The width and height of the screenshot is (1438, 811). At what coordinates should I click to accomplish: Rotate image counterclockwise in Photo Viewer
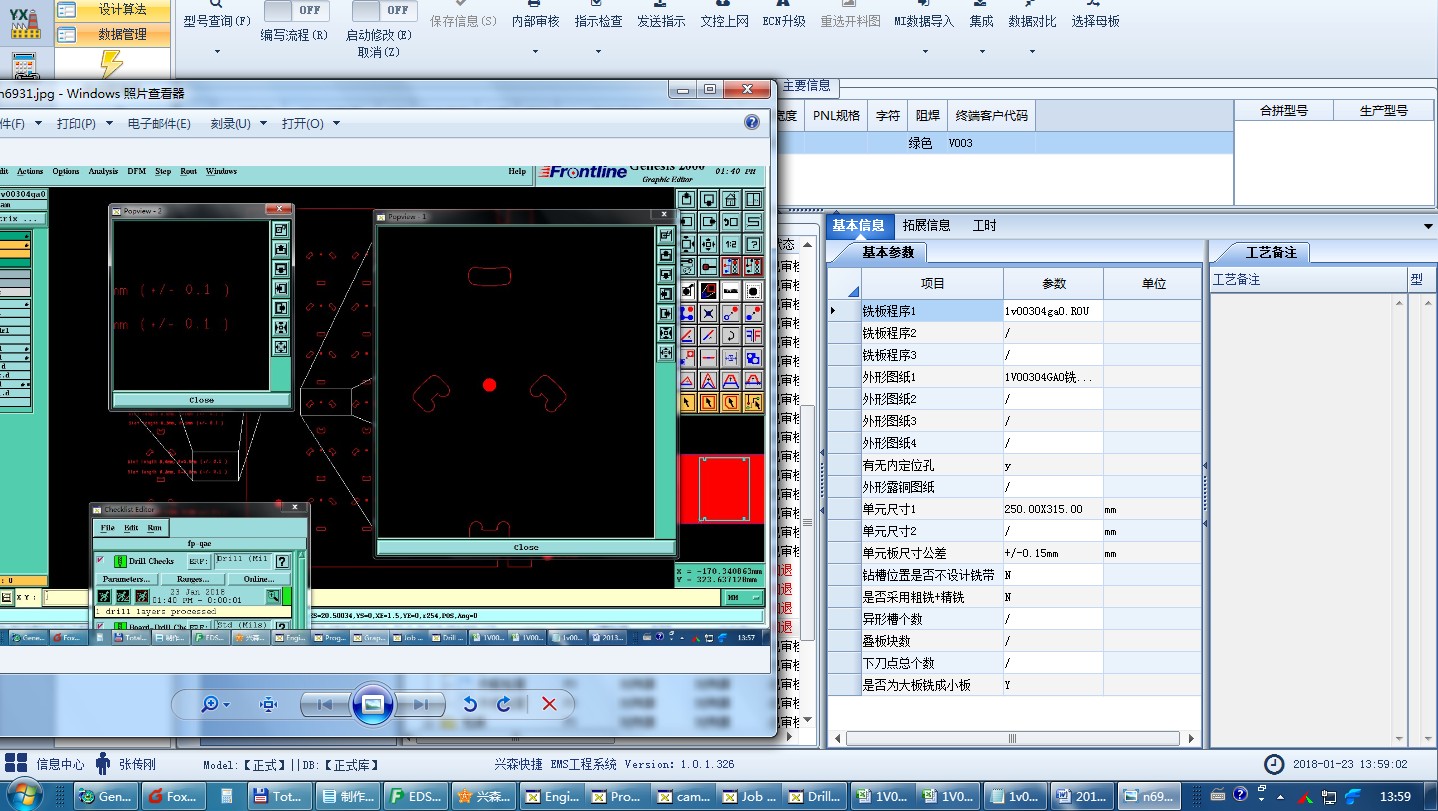point(470,704)
